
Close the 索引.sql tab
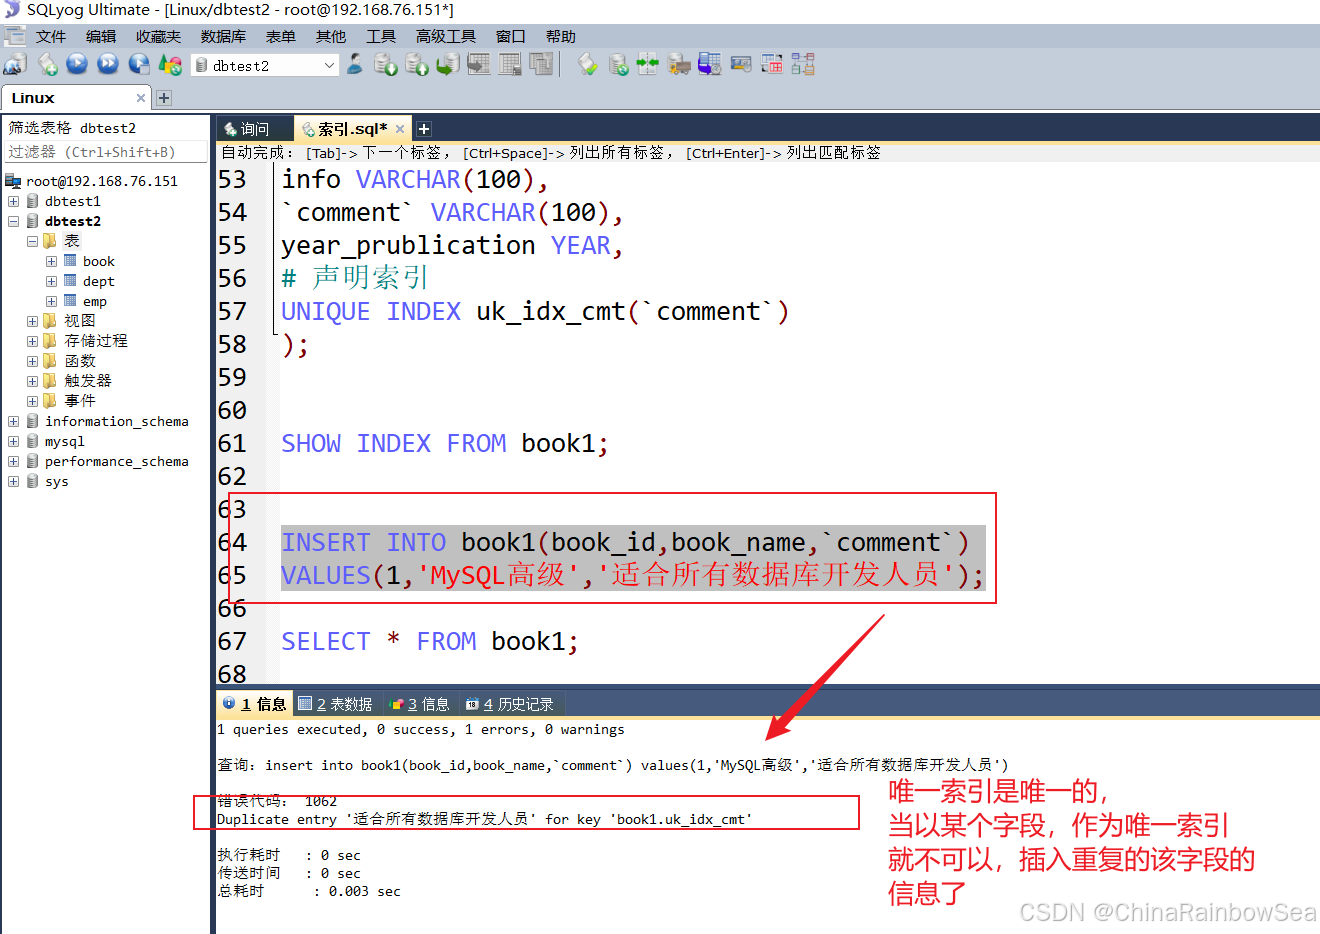pyautogui.click(x=399, y=128)
